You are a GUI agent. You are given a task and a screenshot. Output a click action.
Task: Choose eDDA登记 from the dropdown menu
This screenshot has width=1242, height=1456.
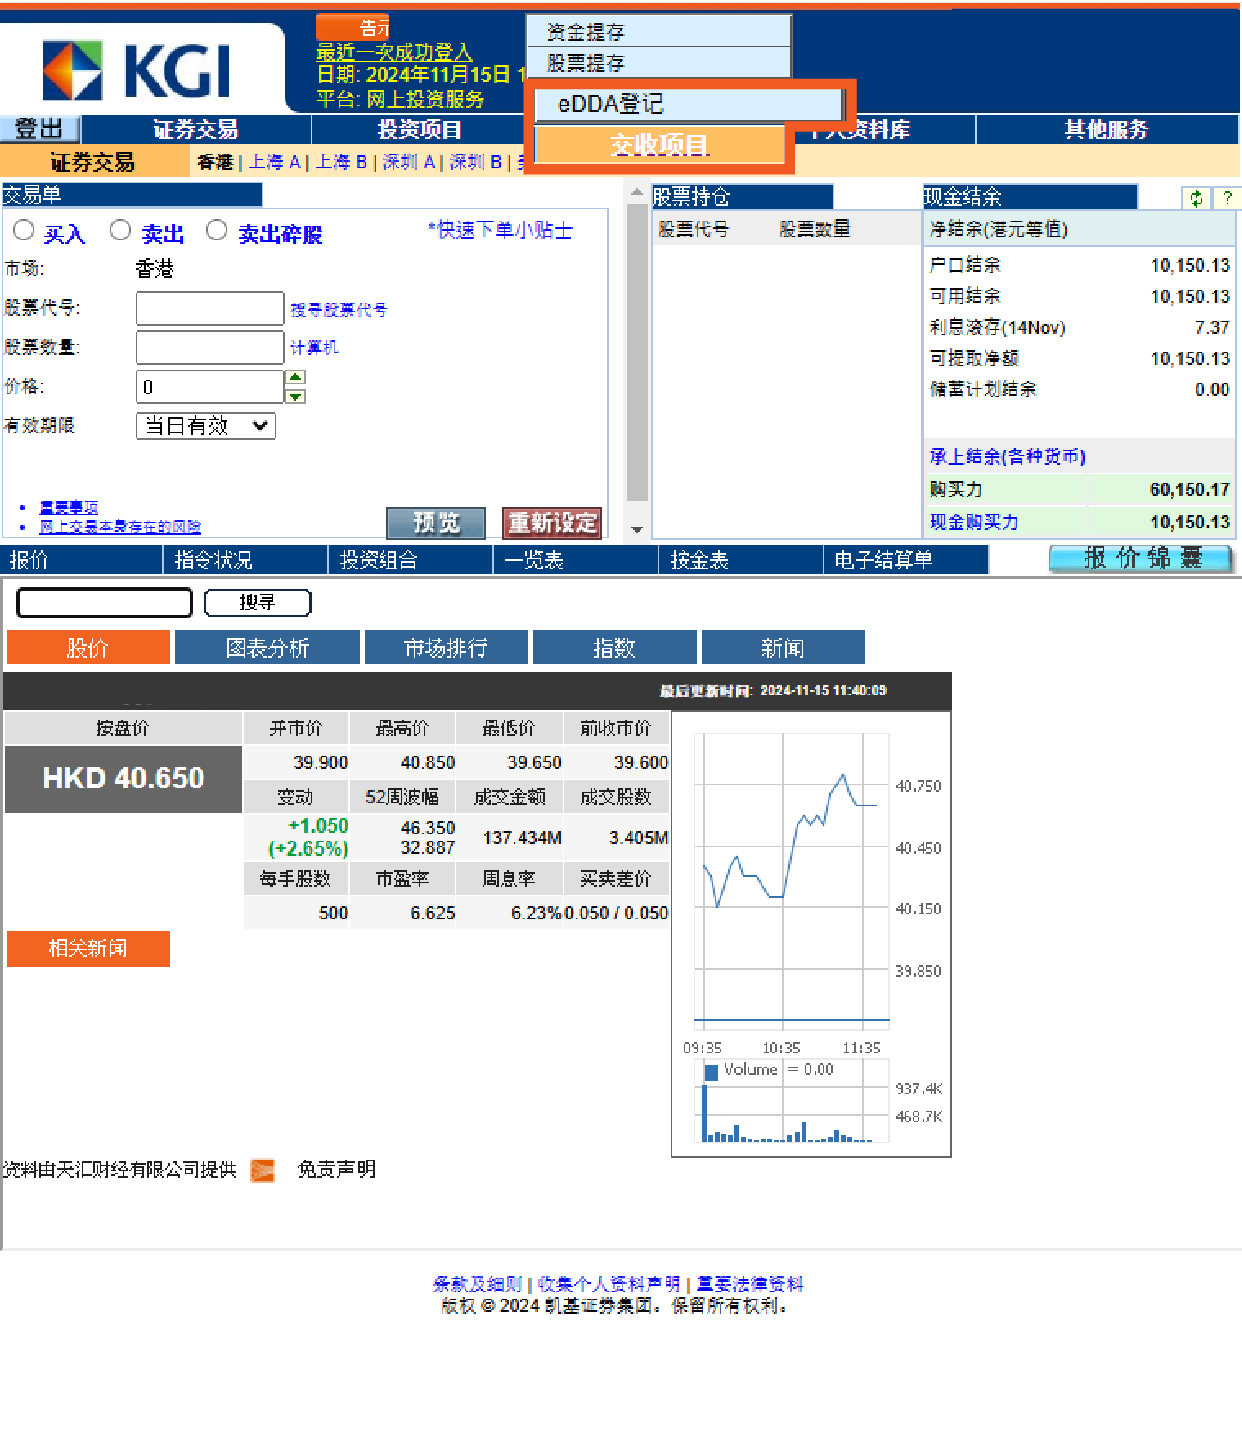(x=688, y=104)
